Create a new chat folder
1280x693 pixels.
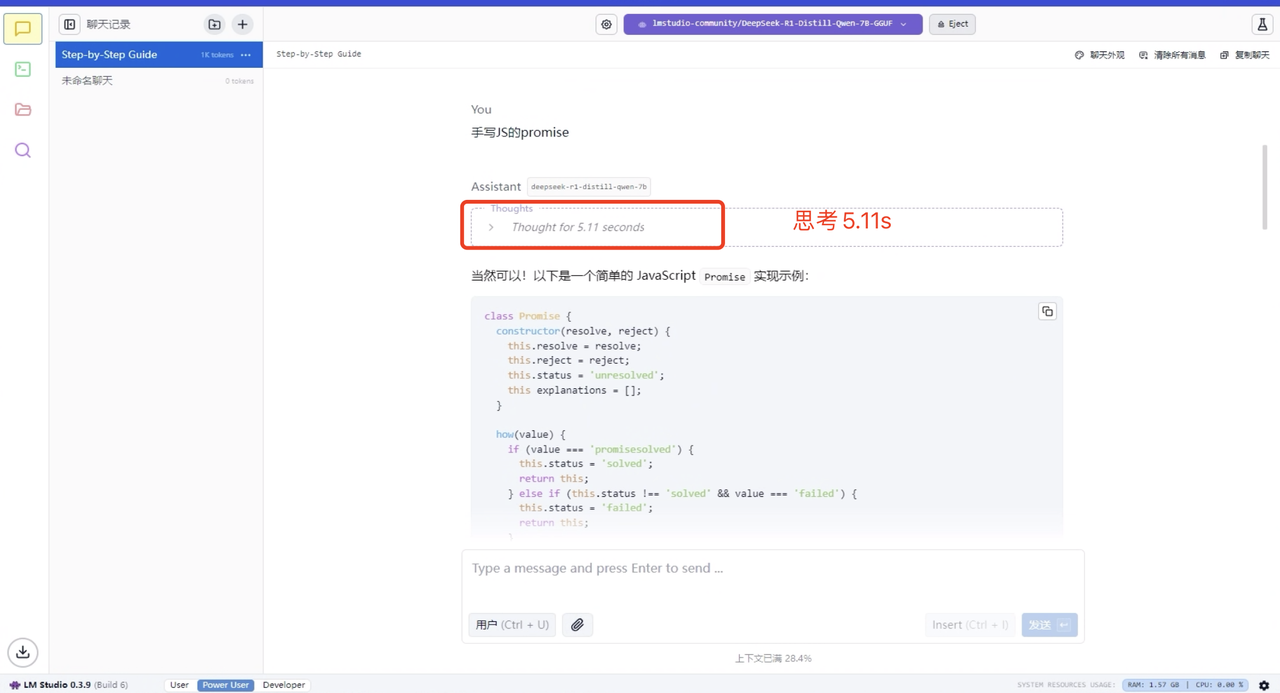214,24
